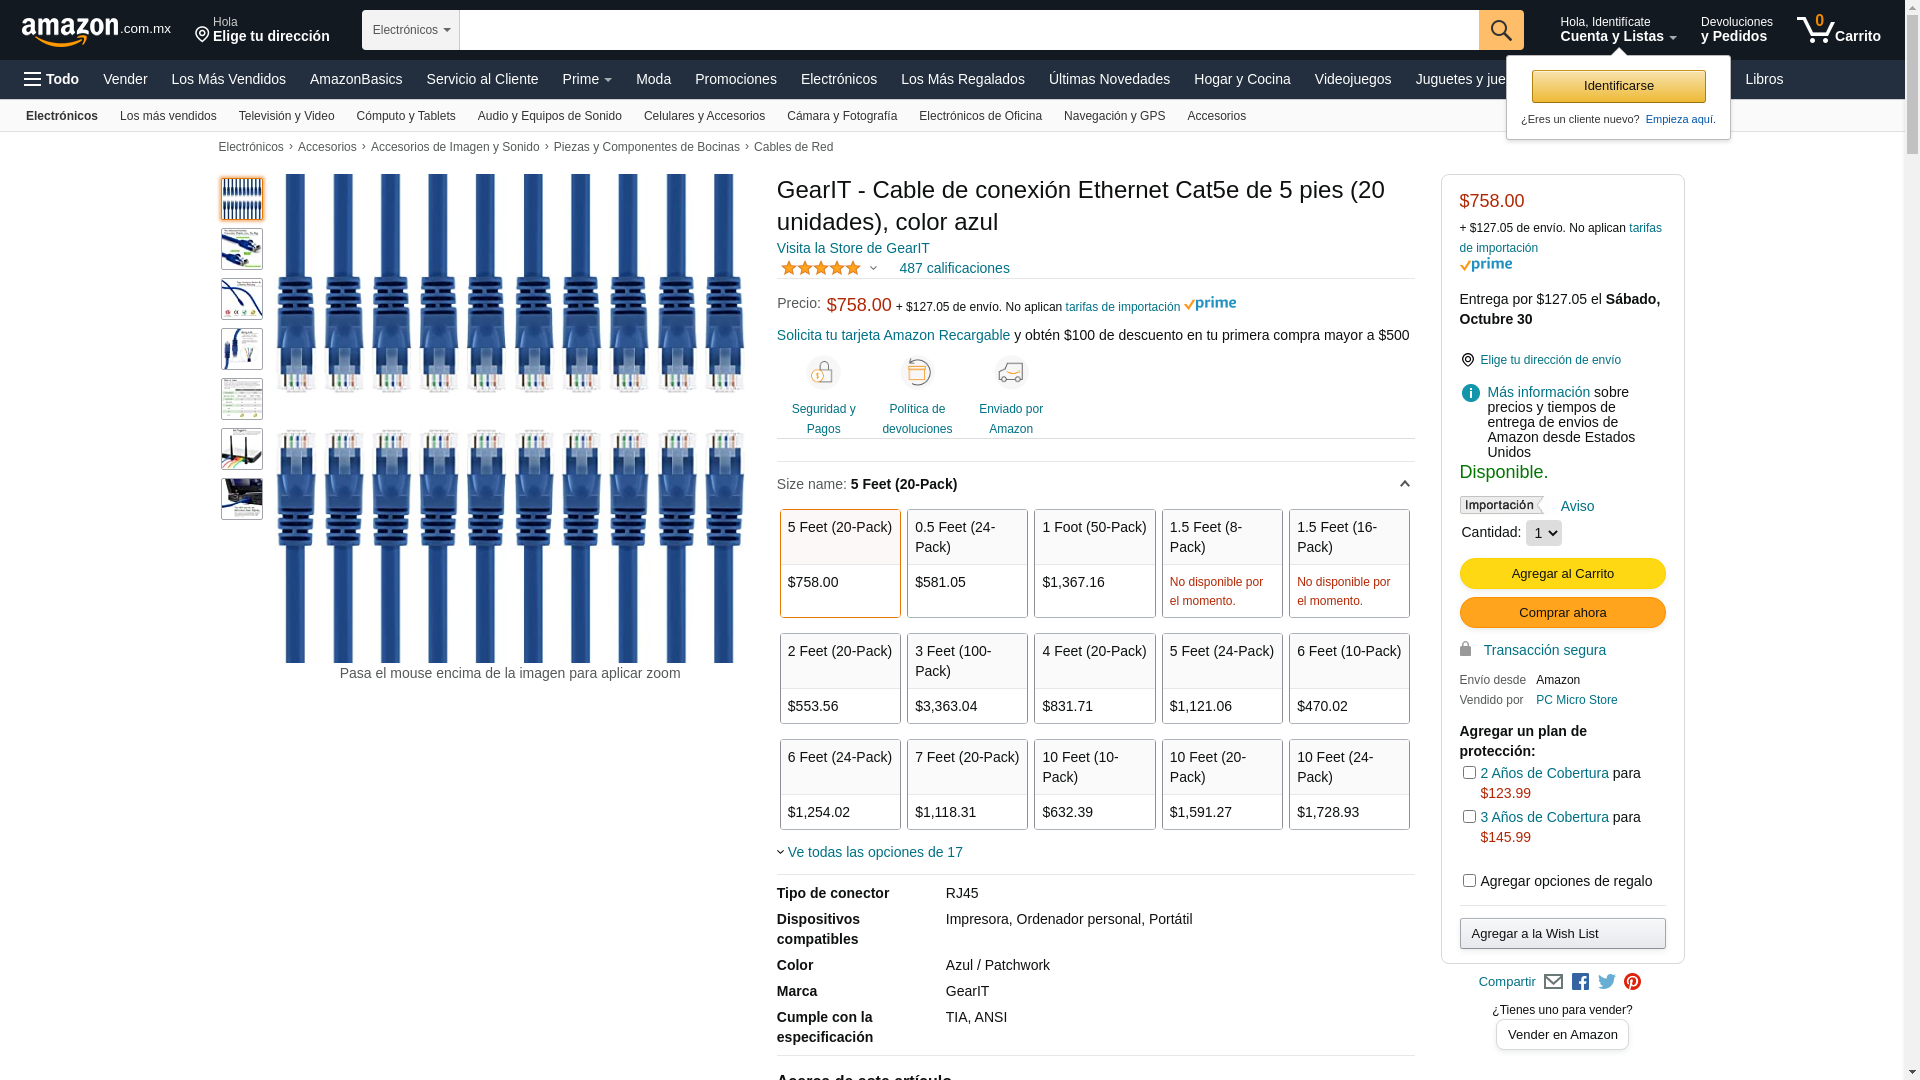Share product via Pinterest icon
The image size is (1920, 1080).
(1632, 982)
